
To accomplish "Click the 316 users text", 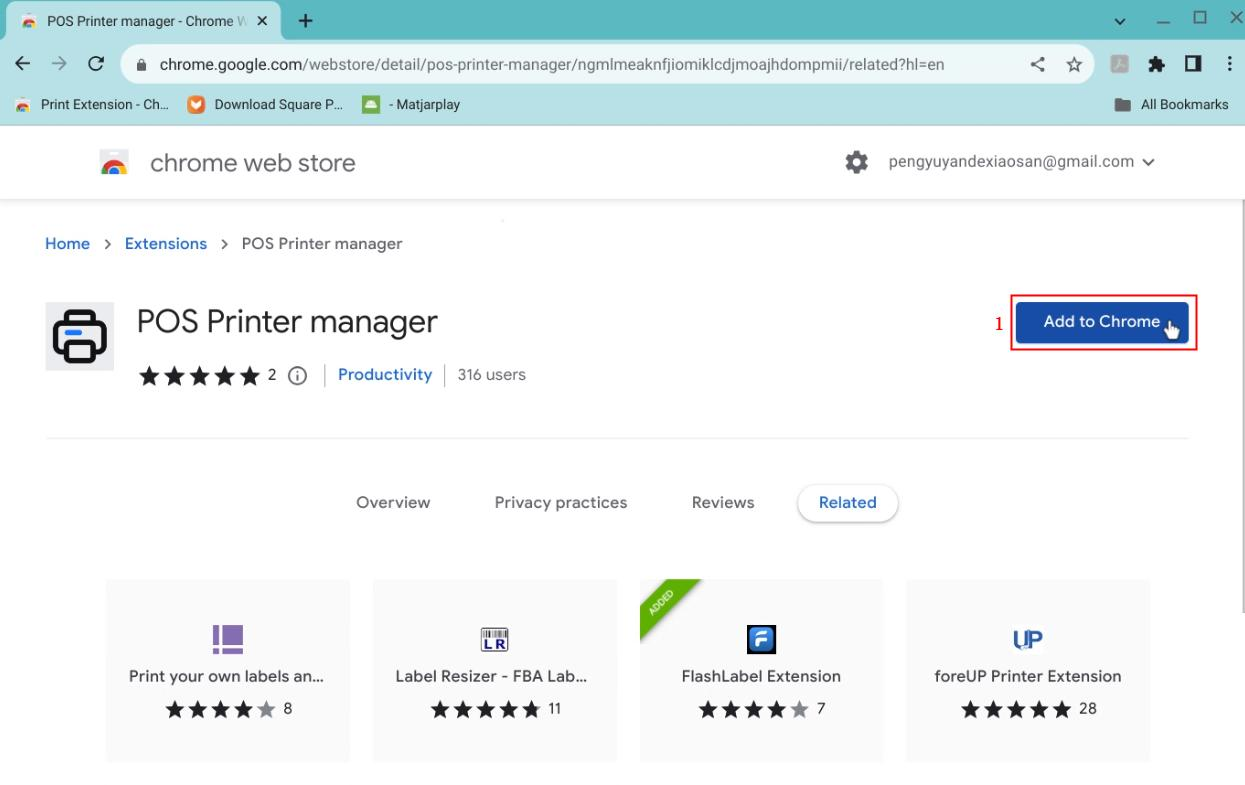I will [491, 375].
